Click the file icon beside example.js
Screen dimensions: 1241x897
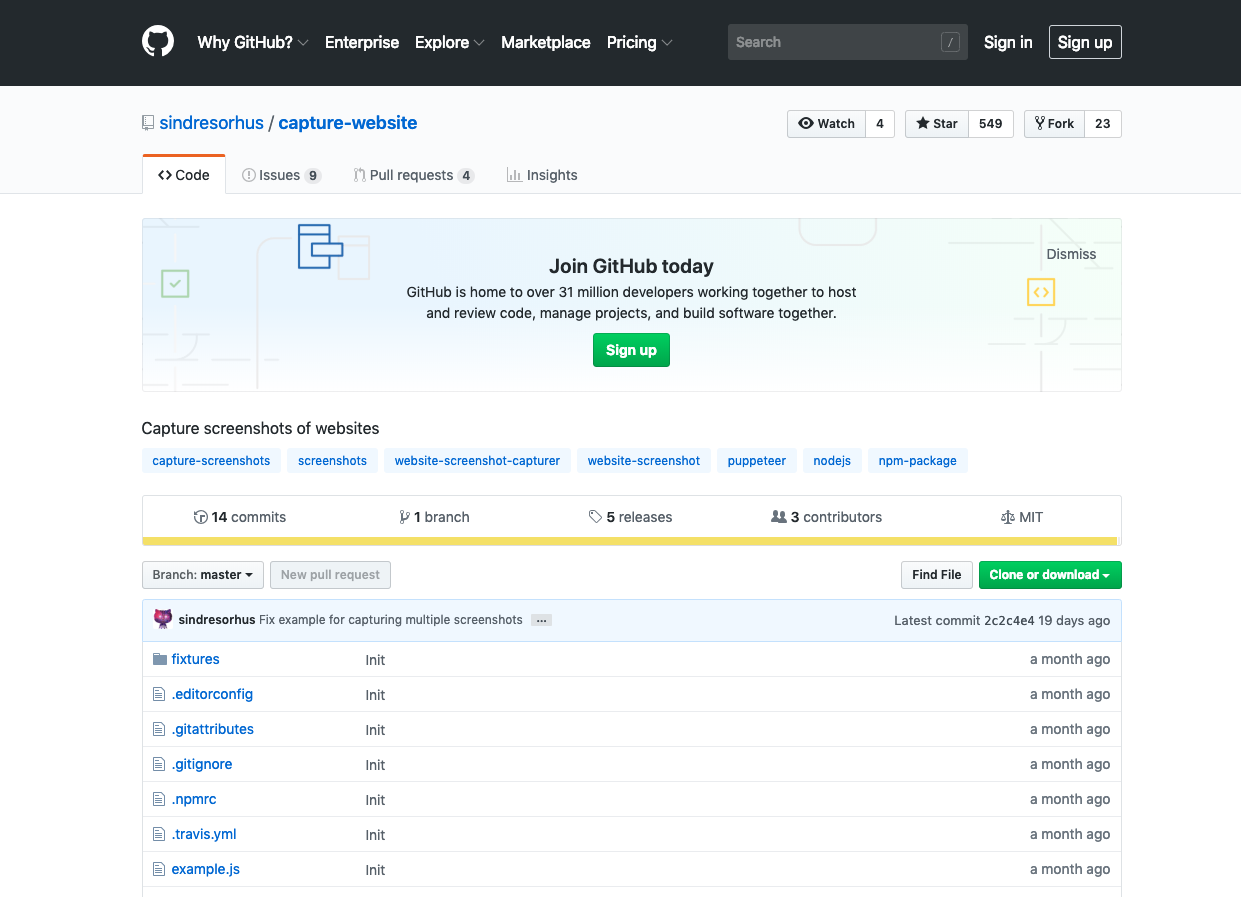159,869
